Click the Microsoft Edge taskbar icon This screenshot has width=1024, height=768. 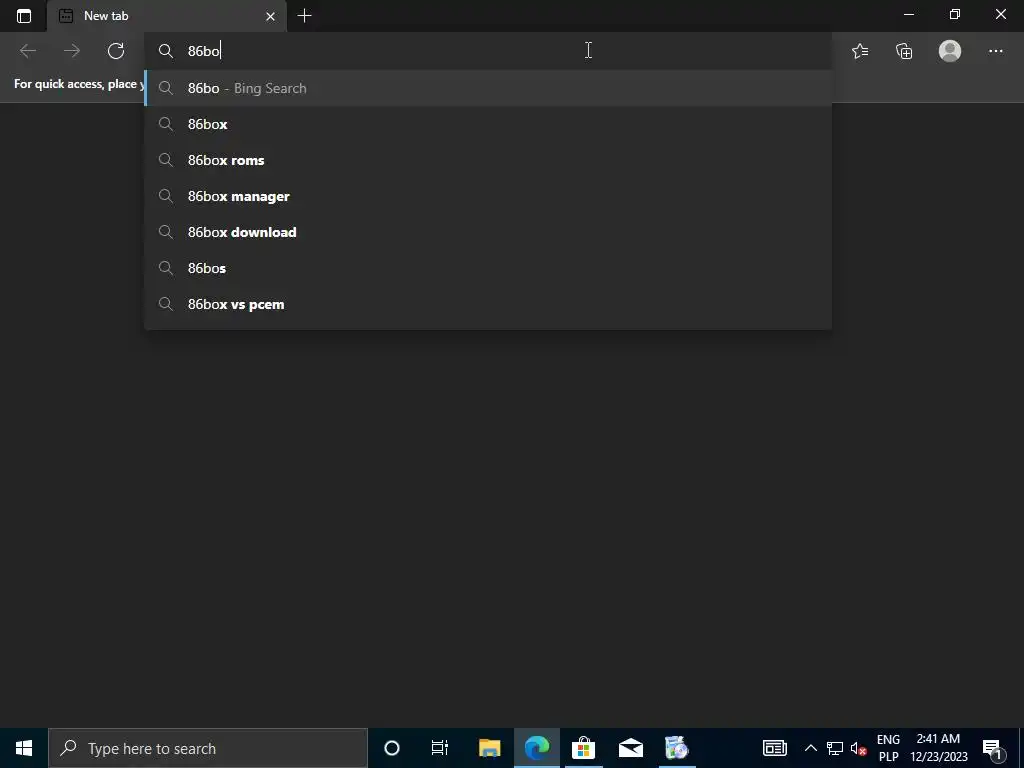[537, 748]
